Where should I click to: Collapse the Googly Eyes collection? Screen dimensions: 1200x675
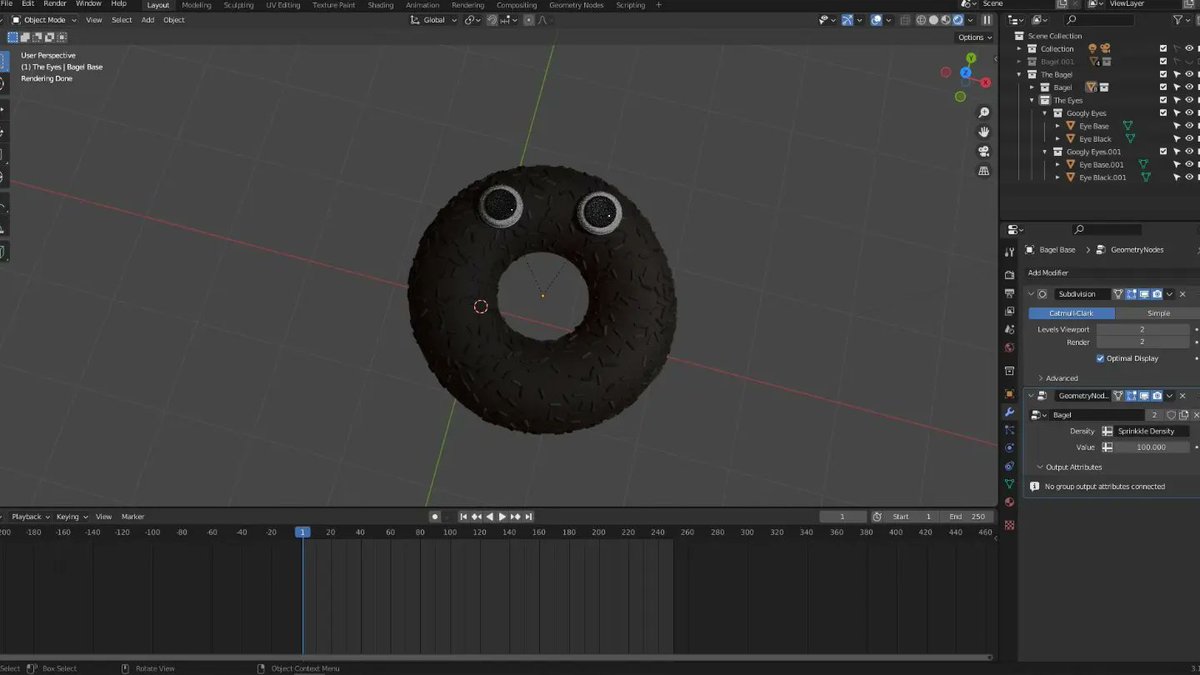pos(1045,113)
